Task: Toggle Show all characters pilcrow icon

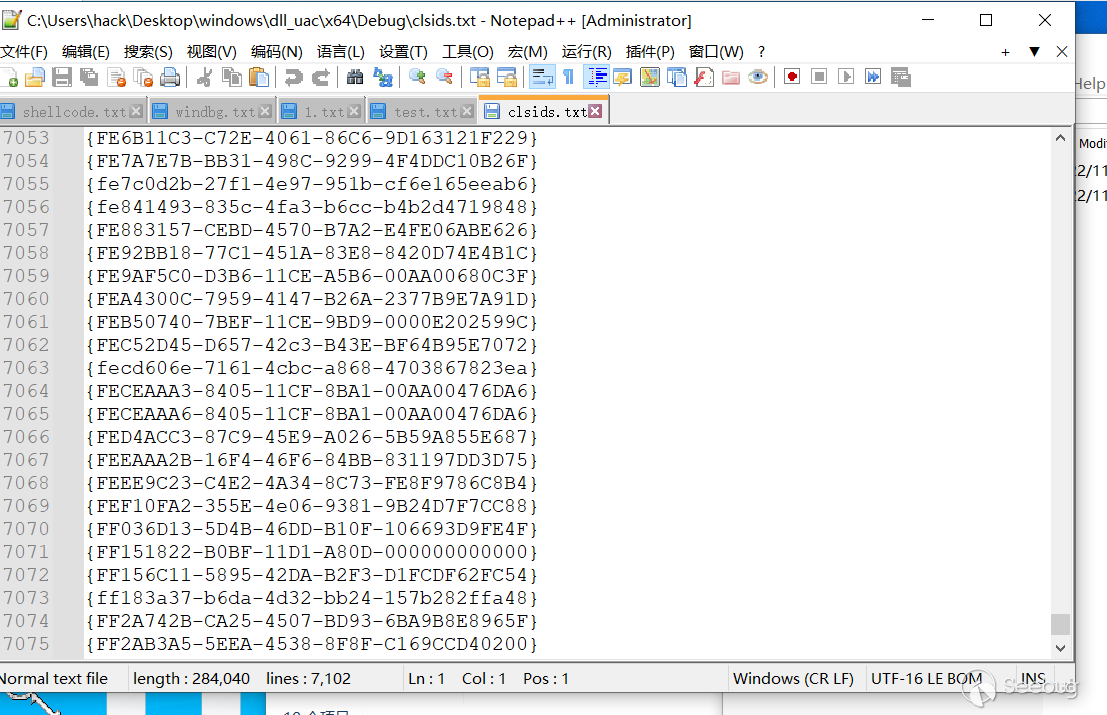Action: [x=569, y=77]
